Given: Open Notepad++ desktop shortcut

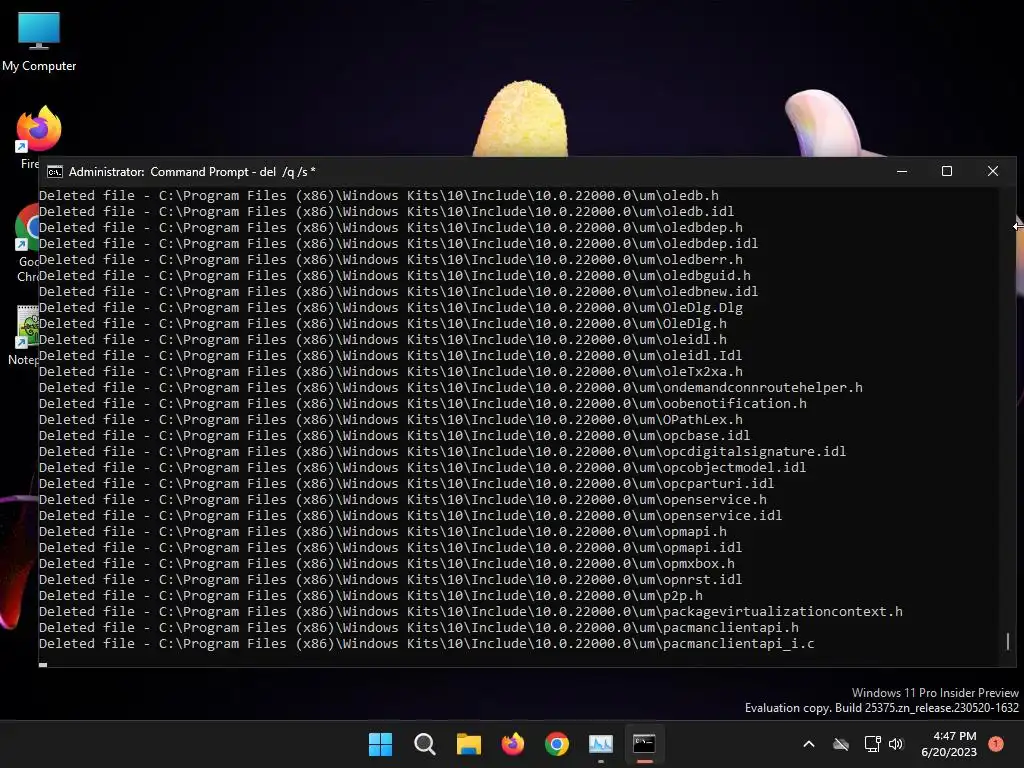Looking at the screenshot, I should [x=26, y=334].
